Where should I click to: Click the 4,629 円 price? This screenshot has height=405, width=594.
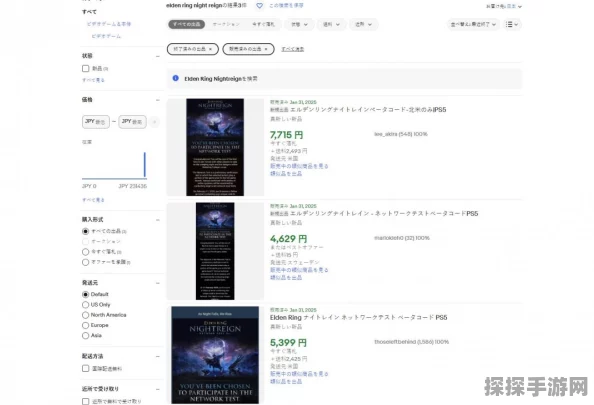point(288,239)
